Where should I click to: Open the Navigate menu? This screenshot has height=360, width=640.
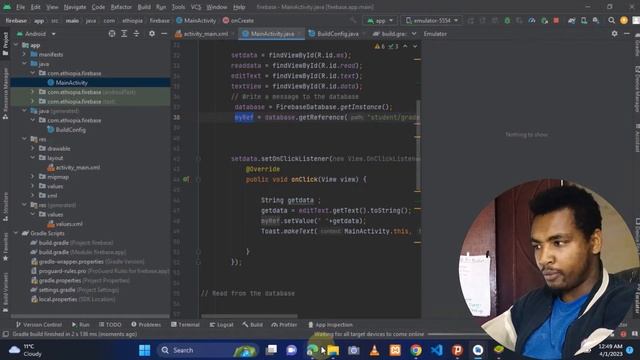pyautogui.click(x=75, y=7)
